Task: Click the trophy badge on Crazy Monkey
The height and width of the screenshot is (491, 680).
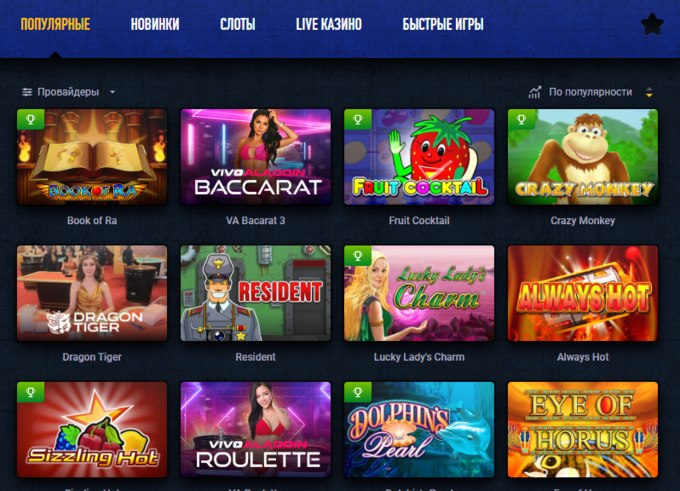Action: [x=521, y=119]
